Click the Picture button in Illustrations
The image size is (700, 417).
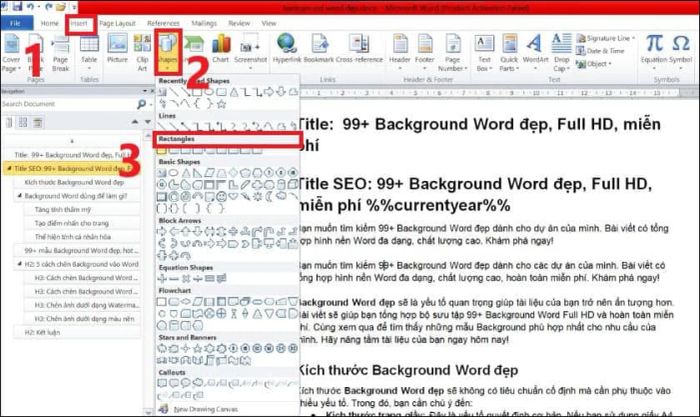coord(117,49)
